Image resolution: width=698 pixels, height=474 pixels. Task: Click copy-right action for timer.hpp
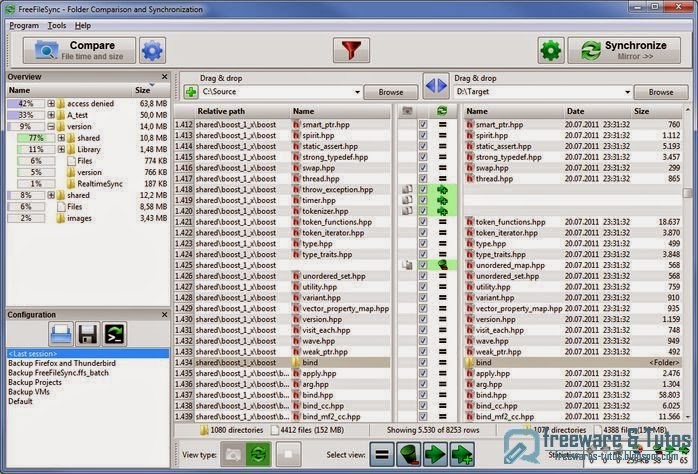click(442, 200)
